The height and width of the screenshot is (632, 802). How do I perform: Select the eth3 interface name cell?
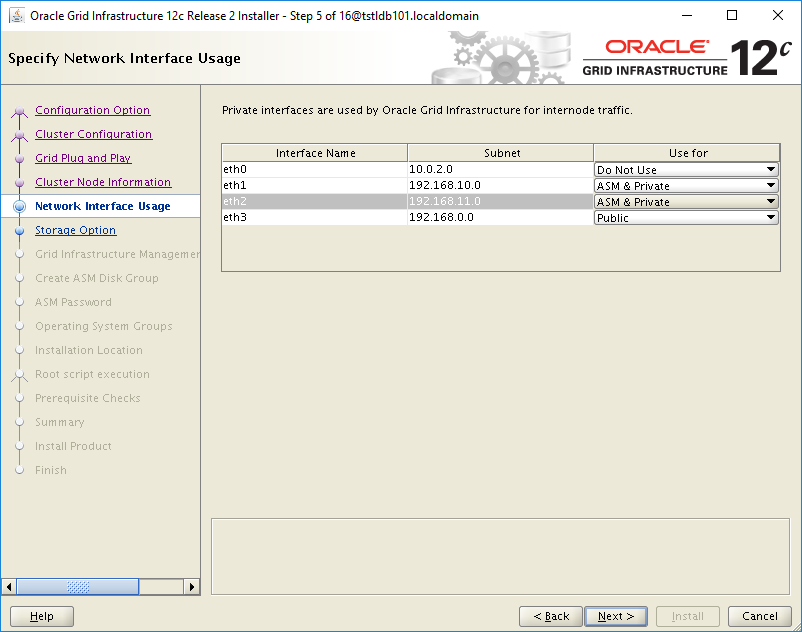click(315, 217)
